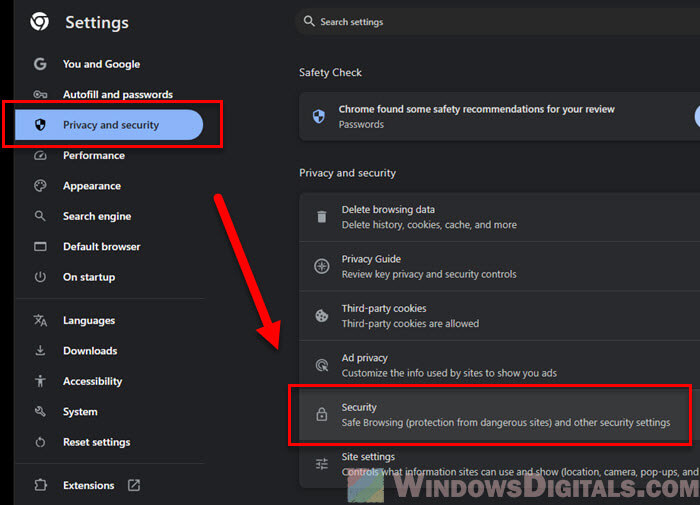Click the Privacy and security heading in main panel
The image size is (700, 505).
point(347,173)
